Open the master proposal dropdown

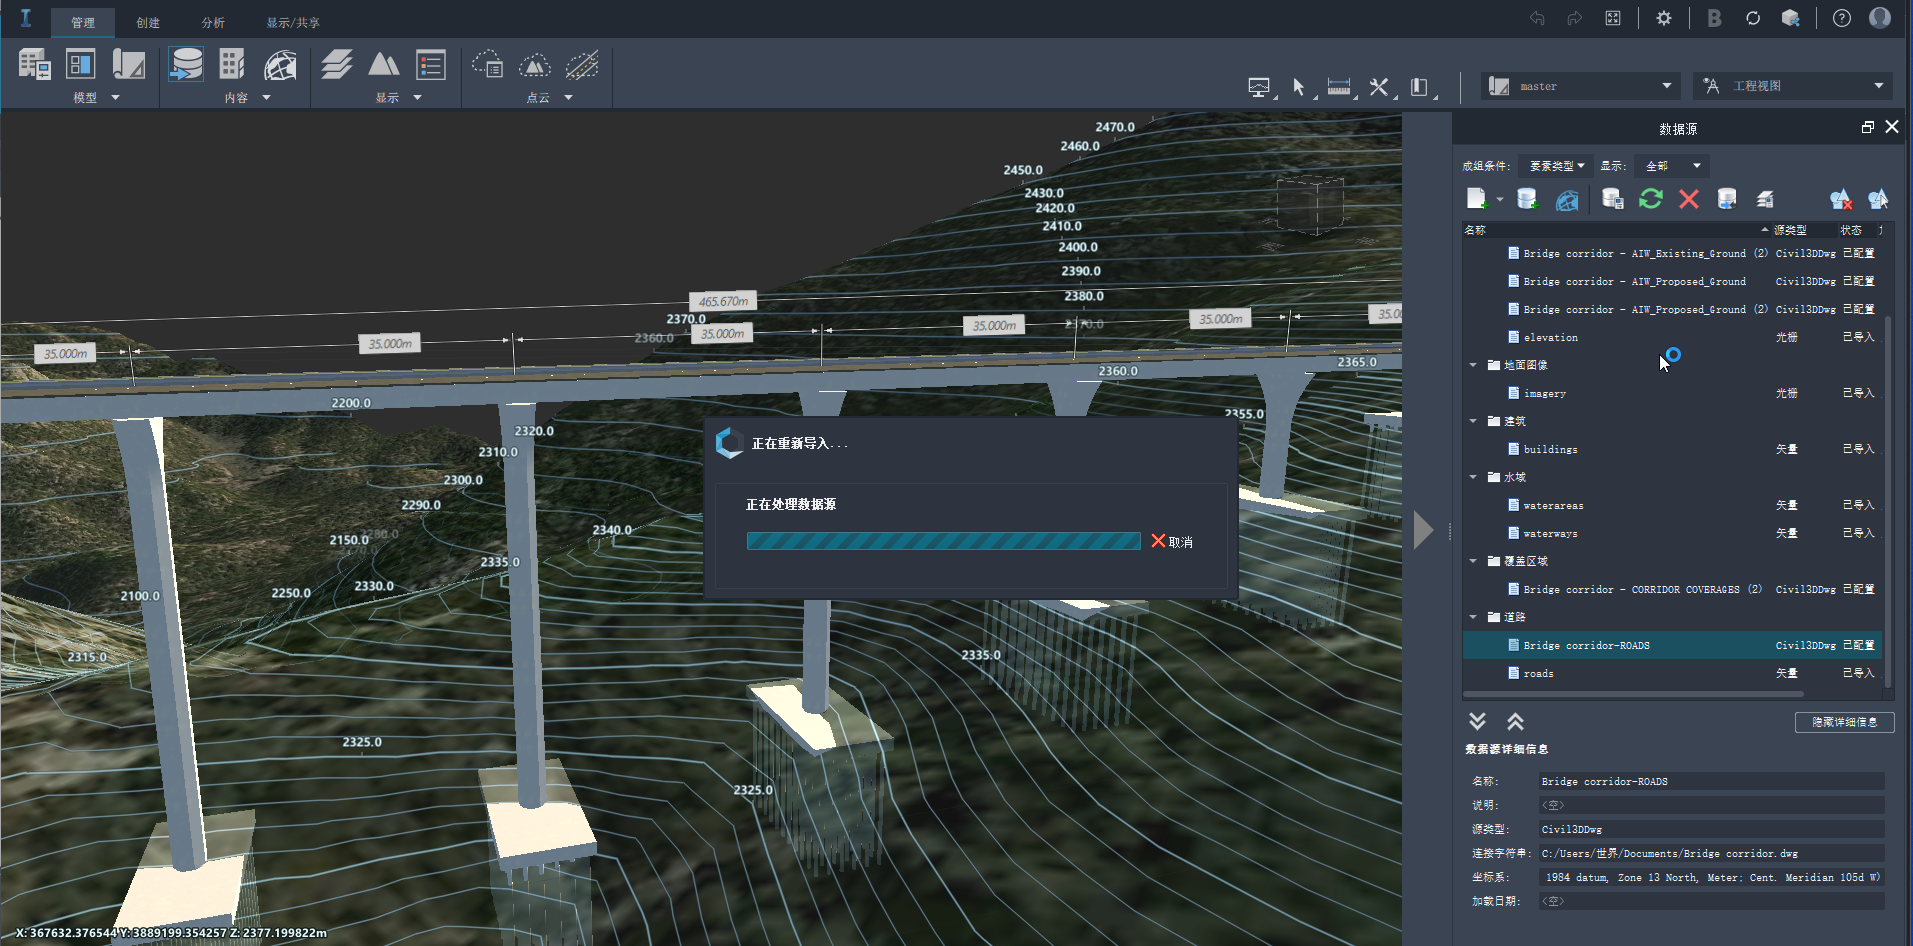point(1579,86)
